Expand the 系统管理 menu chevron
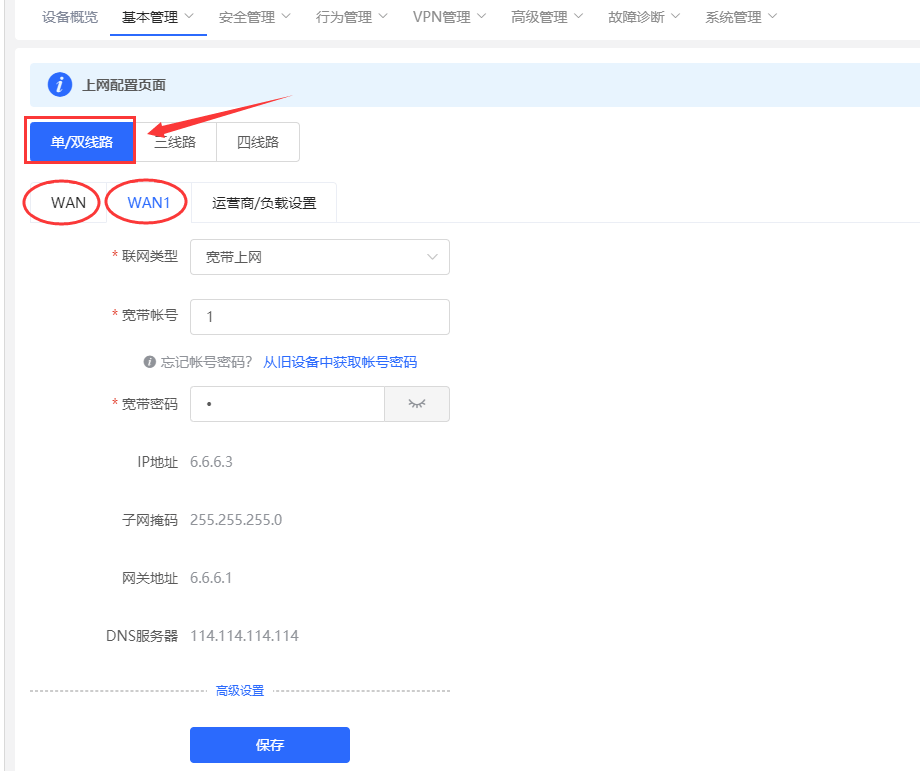This screenshot has width=920, height=771. point(771,17)
